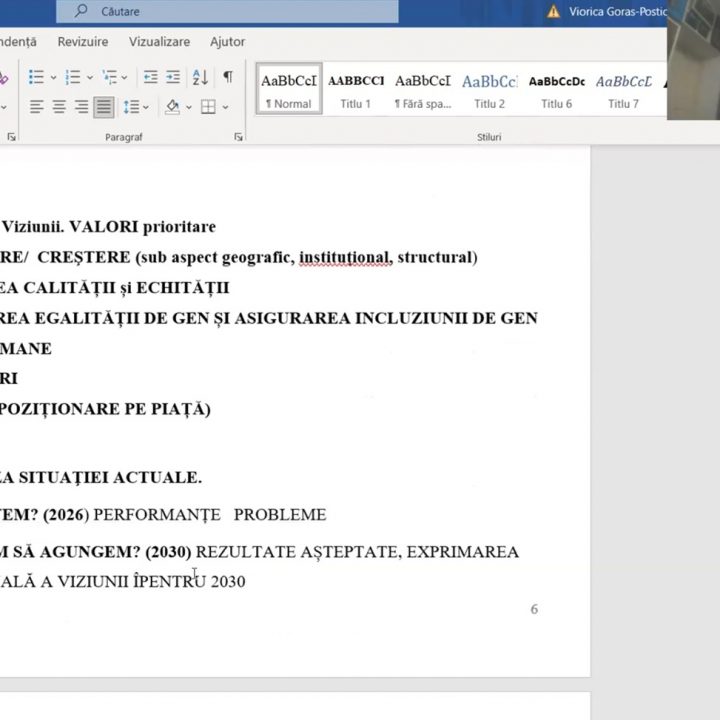This screenshot has height=720, width=720.
Task: Center the paragraph text
Action: 59,107
